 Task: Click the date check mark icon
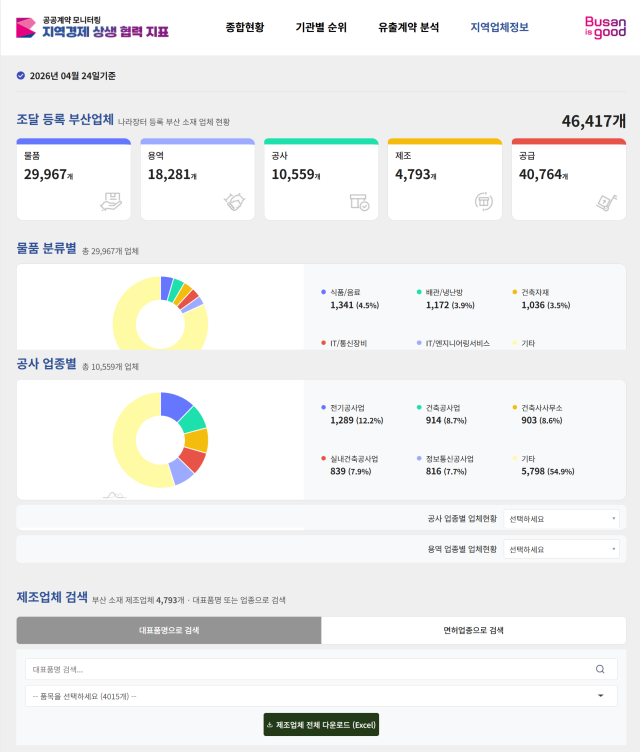(x=21, y=75)
